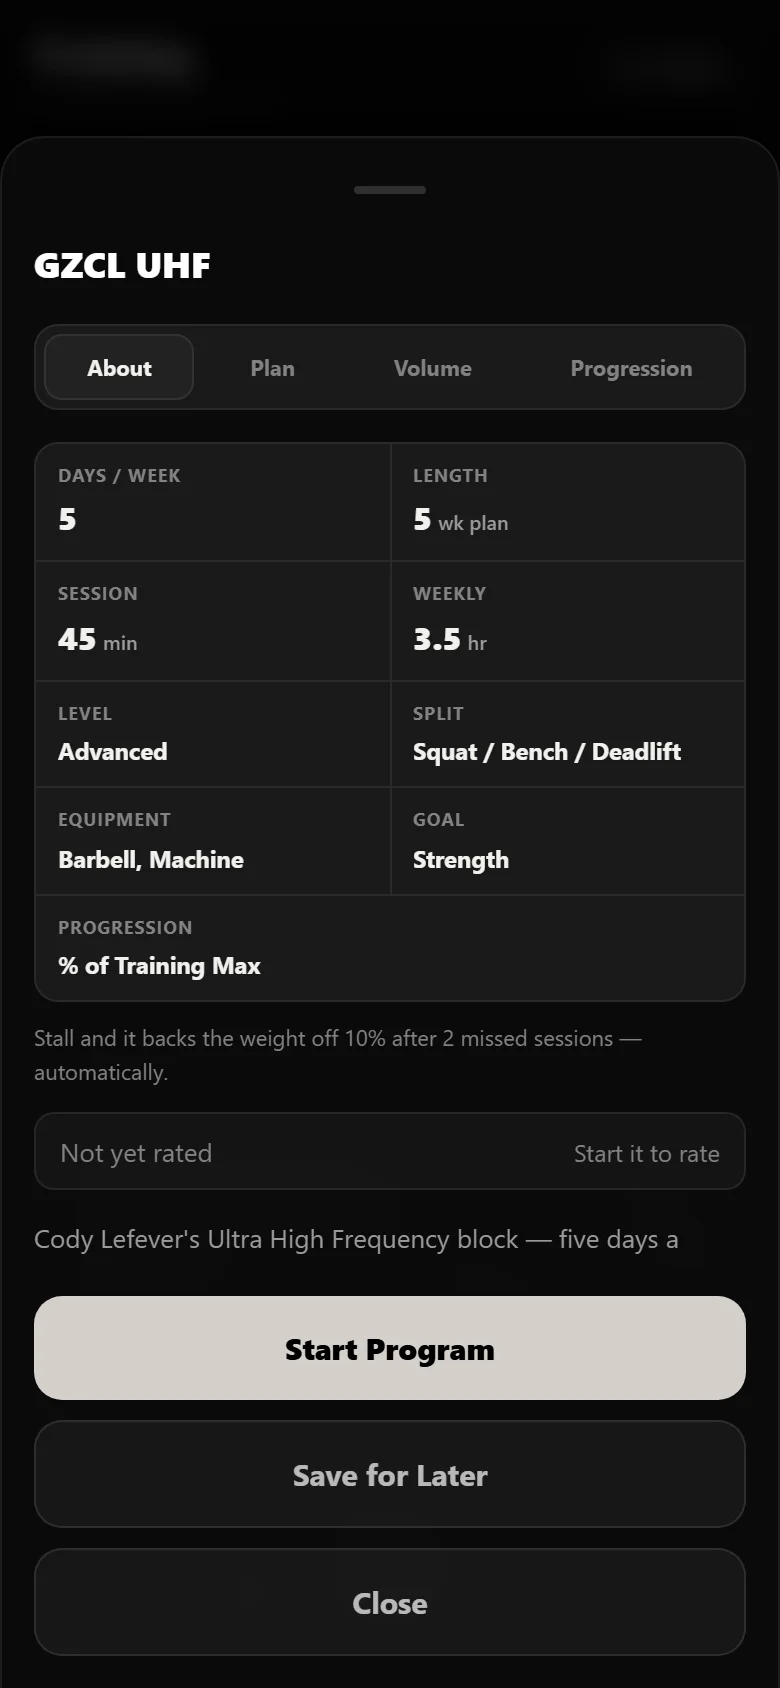This screenshot has width=780, height=1688.
Task: Select the Weekly 3.5 hr cell
Action: [x=568, y=621]
